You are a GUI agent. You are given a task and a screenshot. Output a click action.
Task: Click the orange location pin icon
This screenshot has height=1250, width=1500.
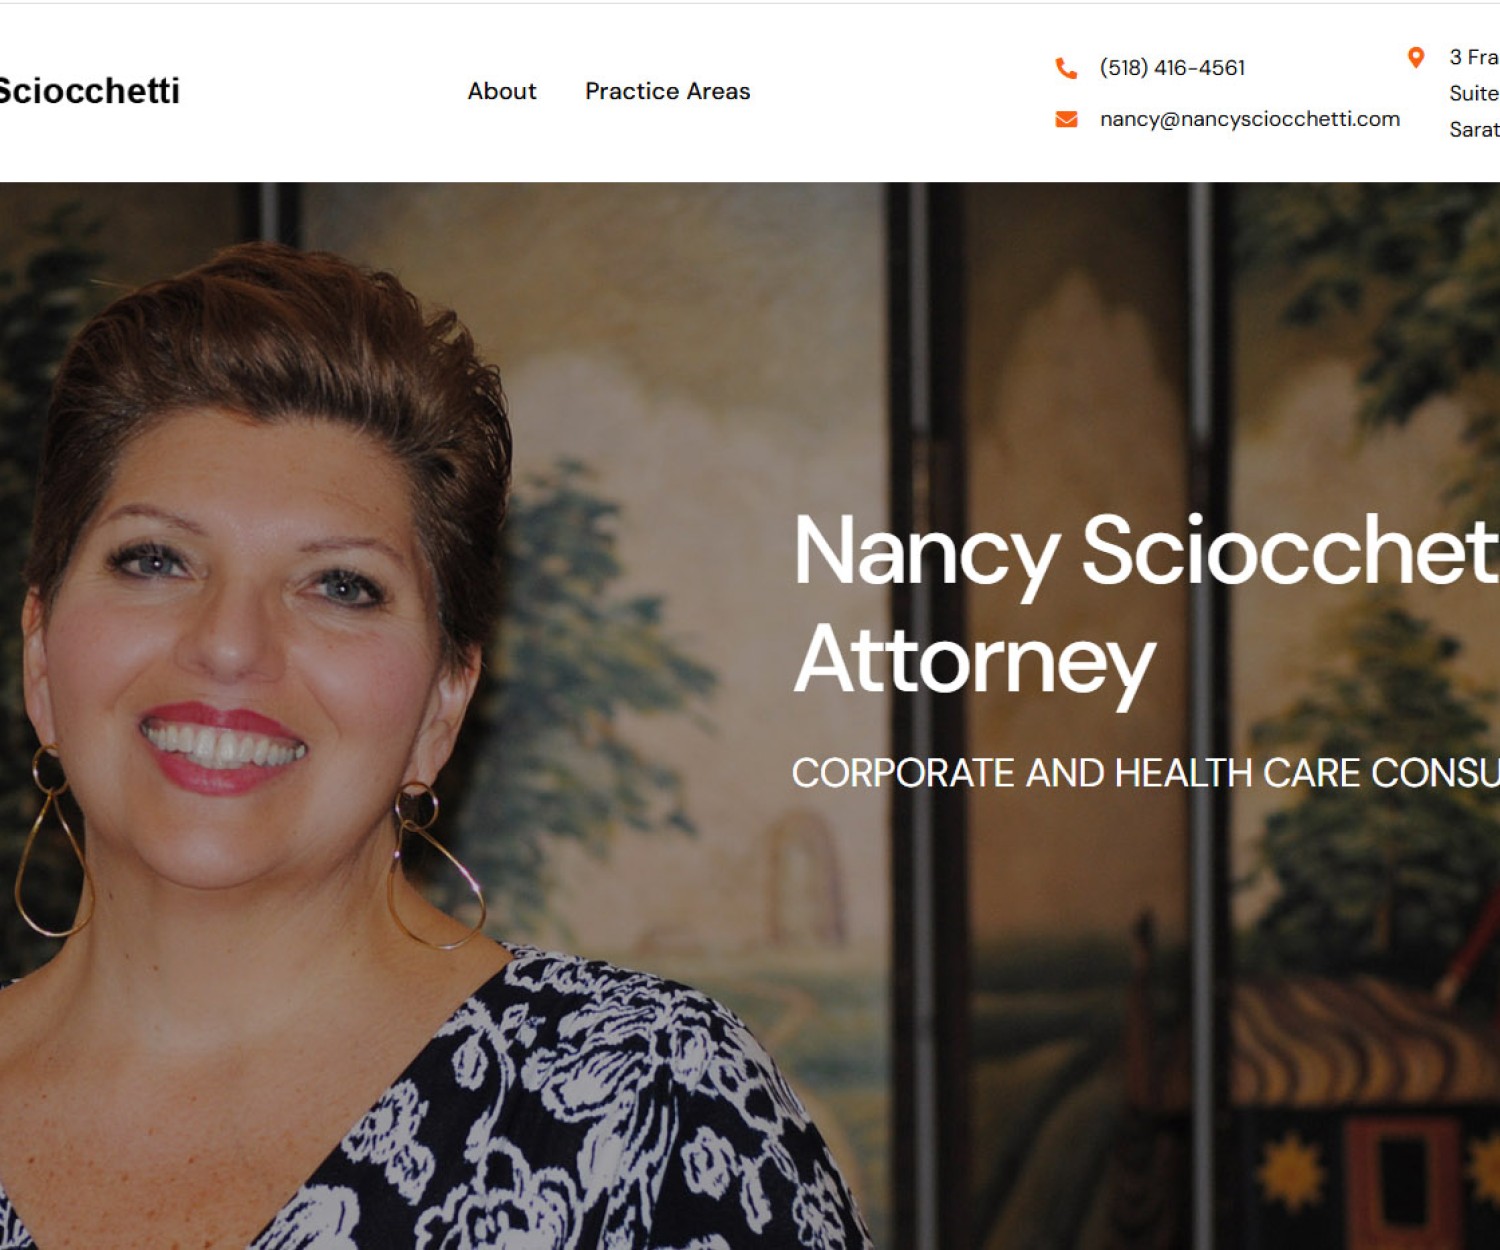pyautogui.click(x=1415, y=57)
